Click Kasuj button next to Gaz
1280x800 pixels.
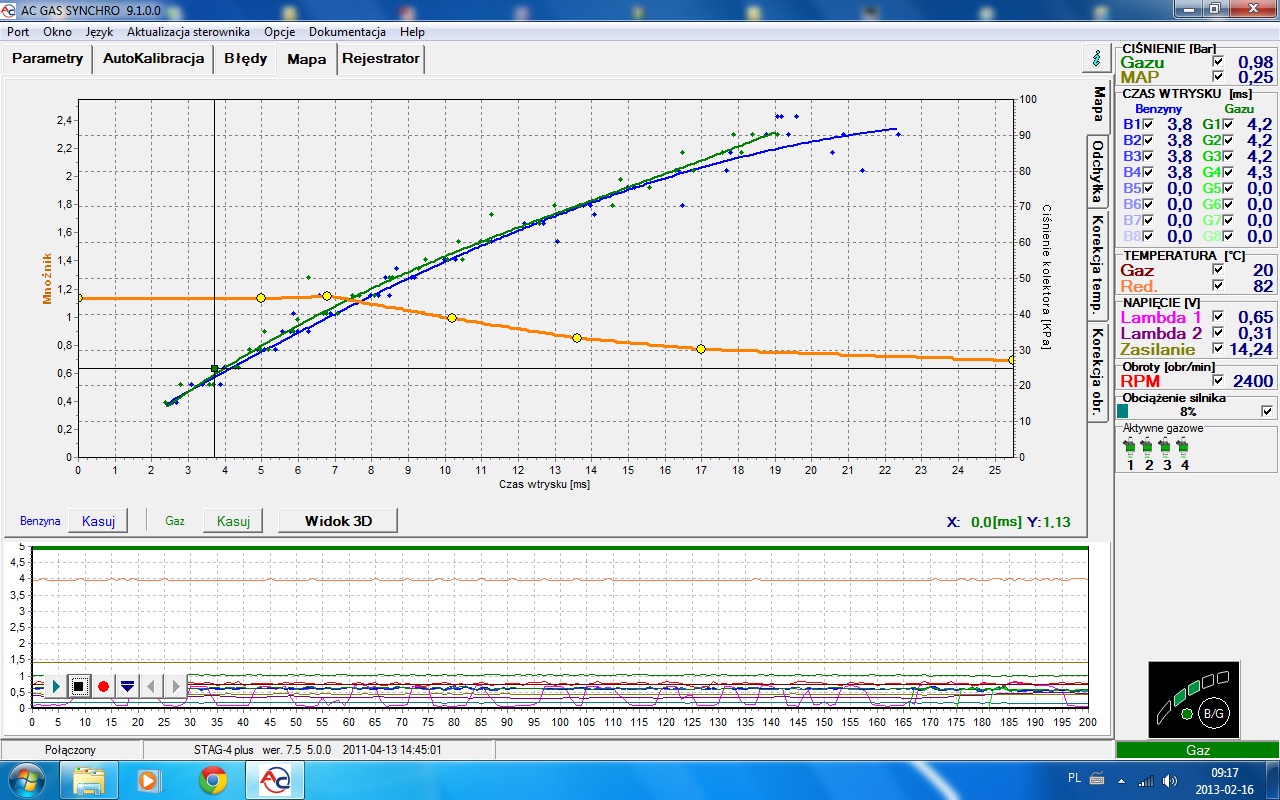point(233,520)
